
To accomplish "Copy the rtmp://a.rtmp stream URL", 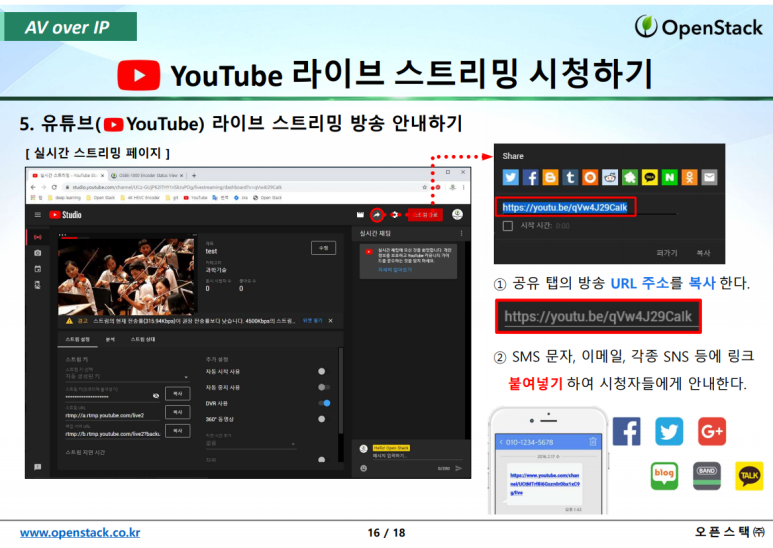I will click(x=177, y=412).
